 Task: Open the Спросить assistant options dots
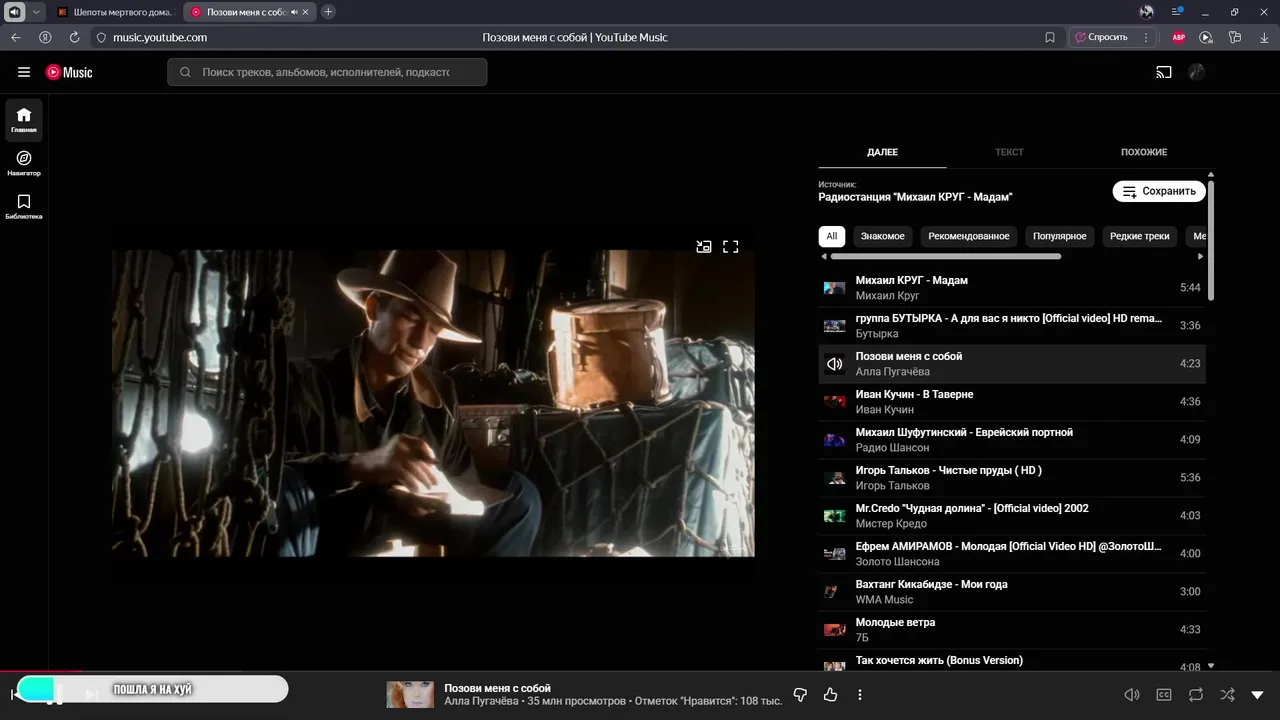[x=1146, y=37]
